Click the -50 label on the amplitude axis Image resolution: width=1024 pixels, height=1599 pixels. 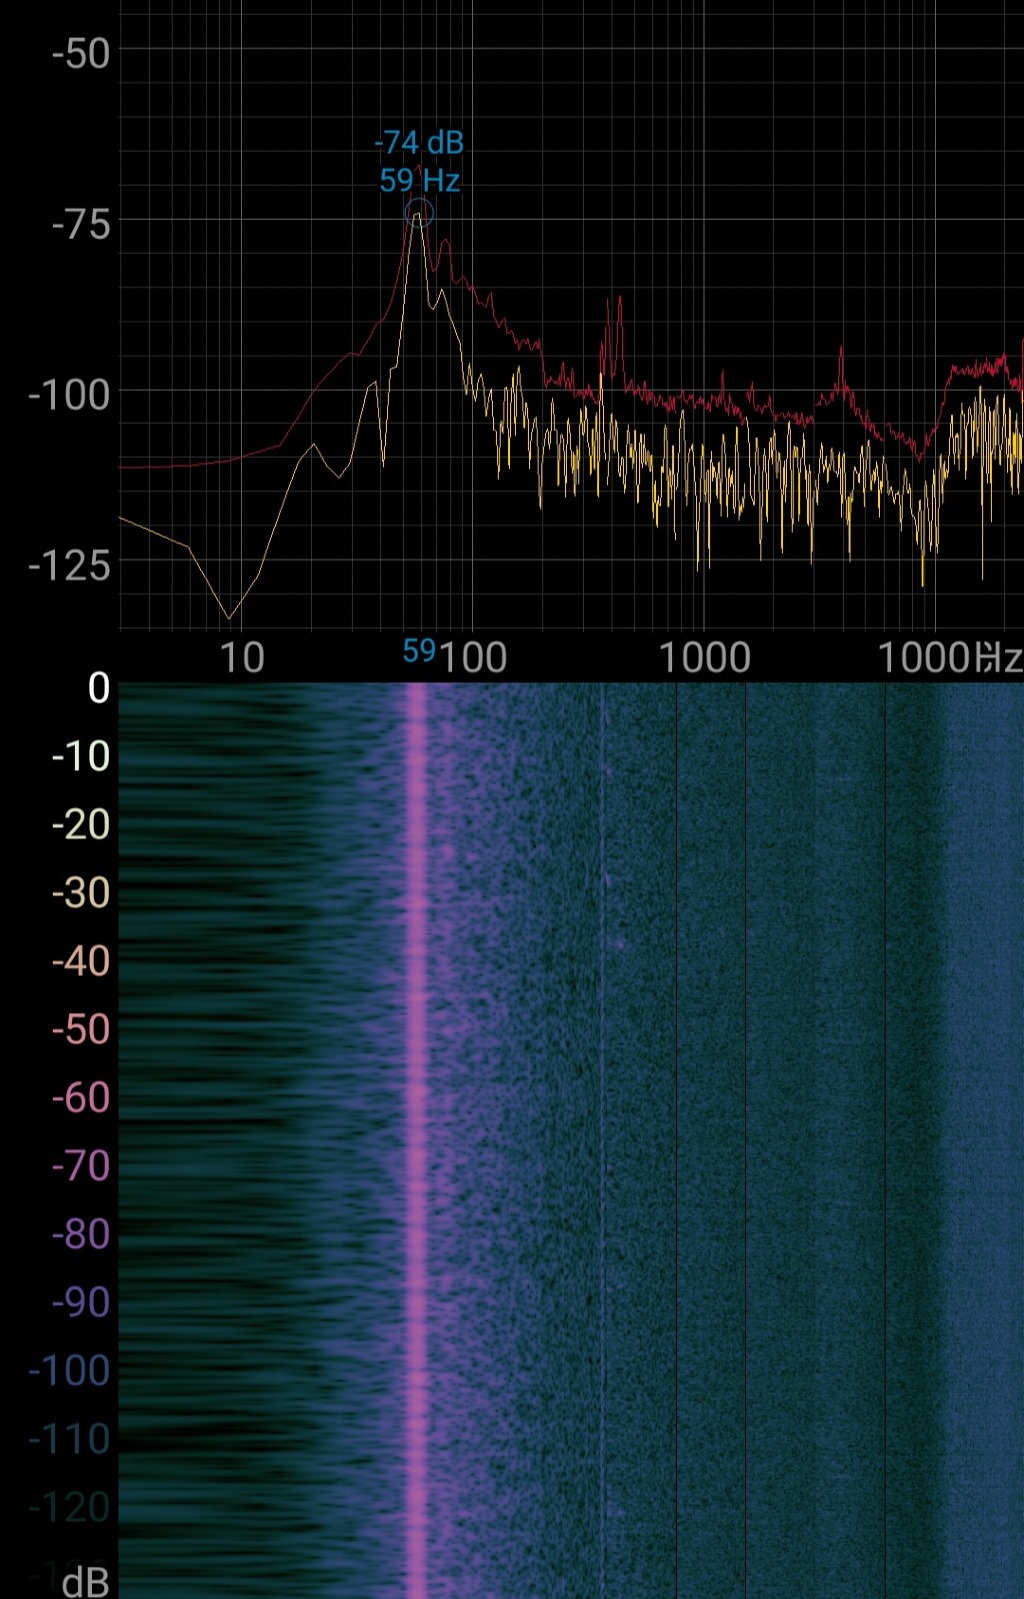[80, 53]
